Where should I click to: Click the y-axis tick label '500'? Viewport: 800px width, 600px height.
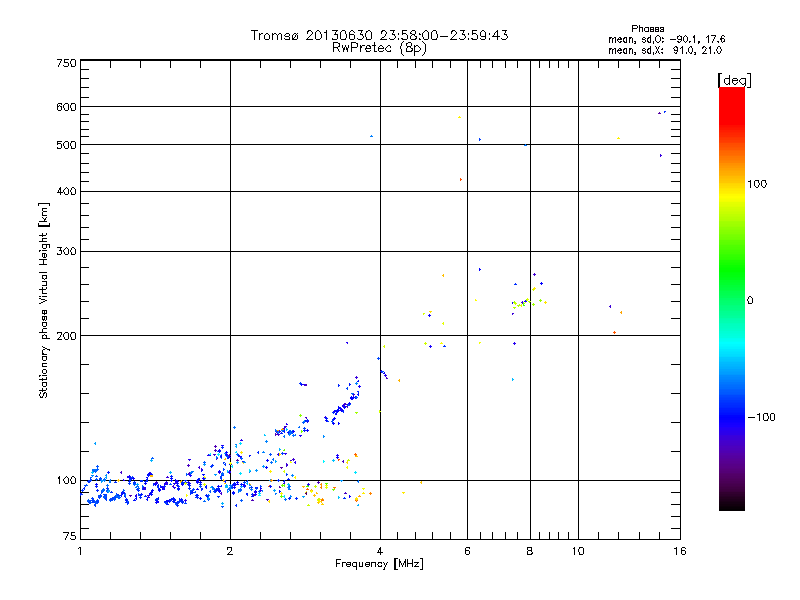pos(66,145)
